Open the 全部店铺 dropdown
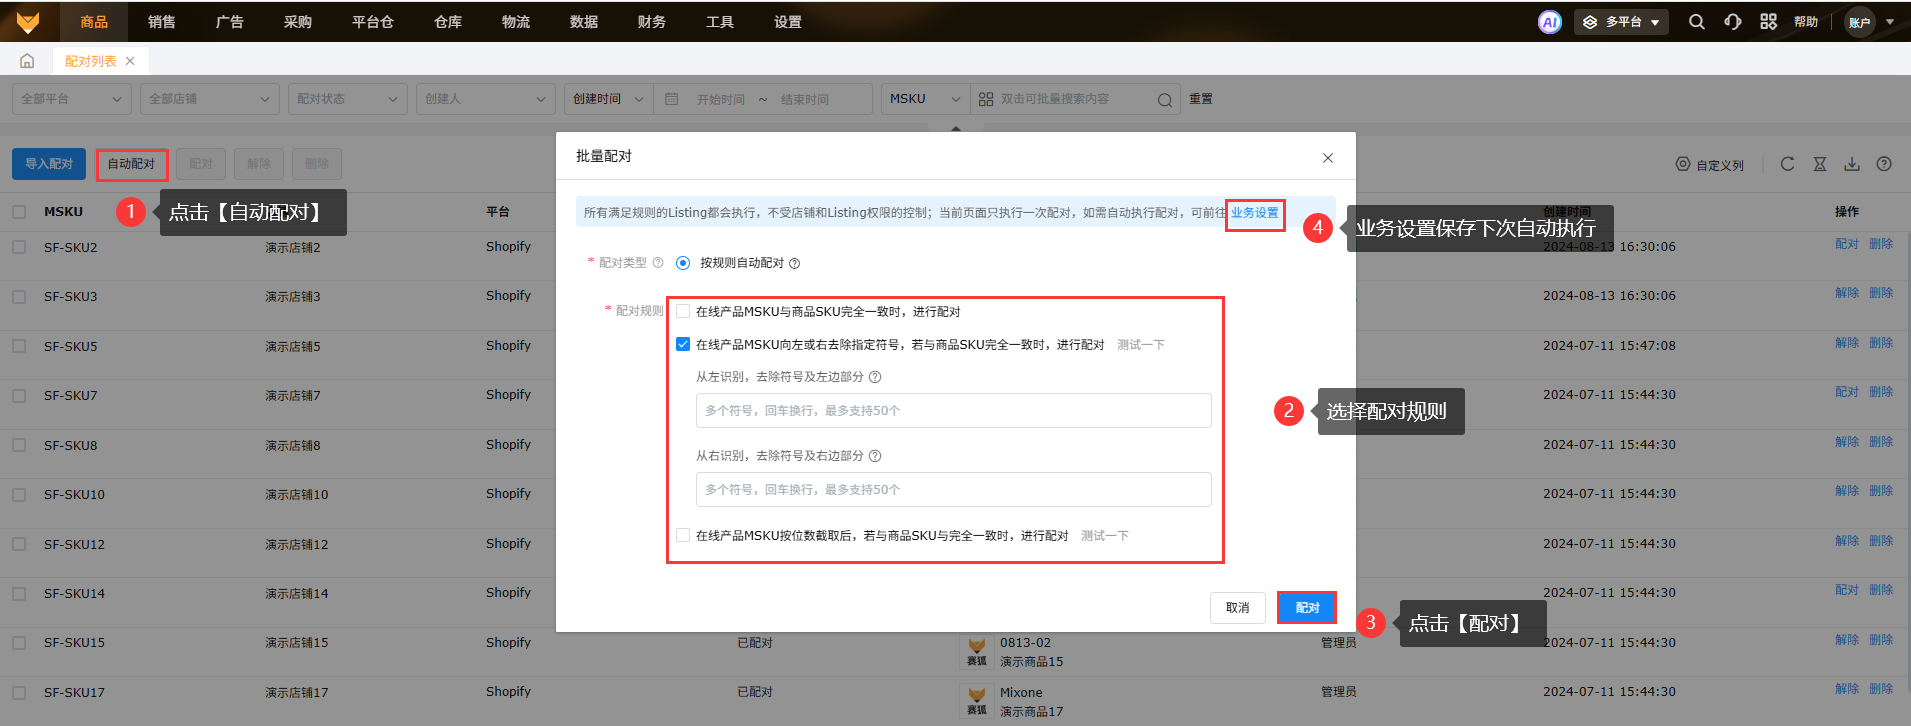Screen dimensions: 1911x726 (209, 99)
